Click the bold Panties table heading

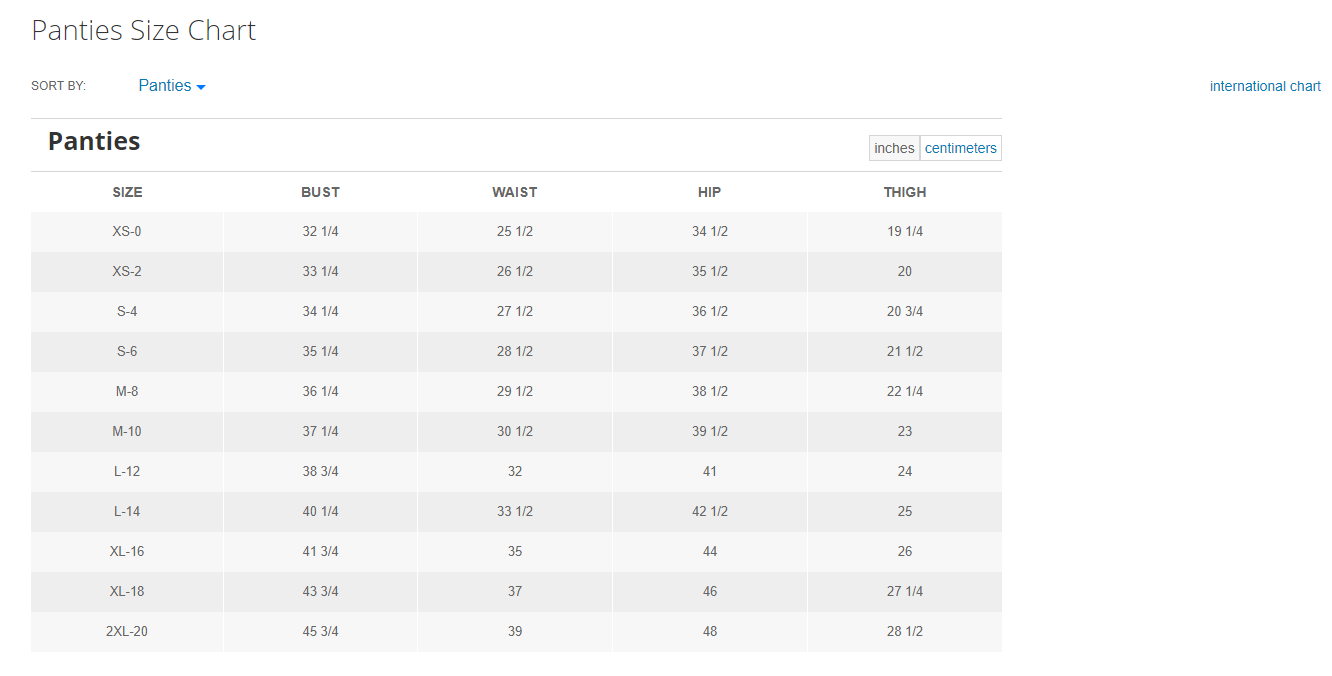[x=94, y=141]
